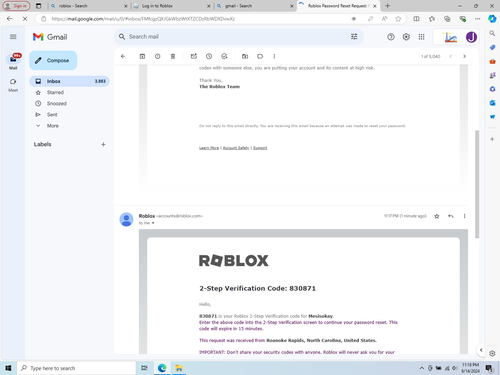The width and height of the screenshot is (500, 375).
Task: Move conversation to folder icon
Action: [x=245, y=56]
